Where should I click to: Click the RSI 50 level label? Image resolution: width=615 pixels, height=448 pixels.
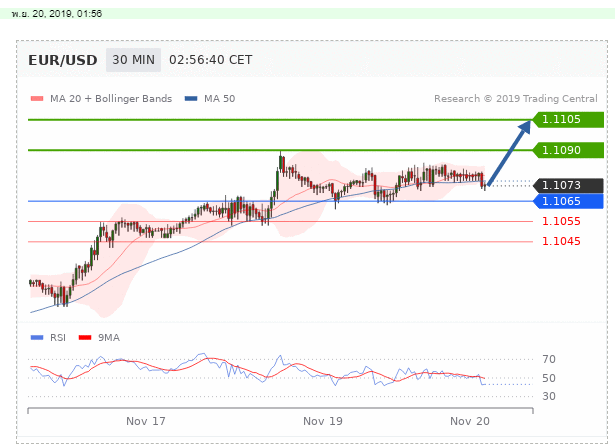[549, 379]
